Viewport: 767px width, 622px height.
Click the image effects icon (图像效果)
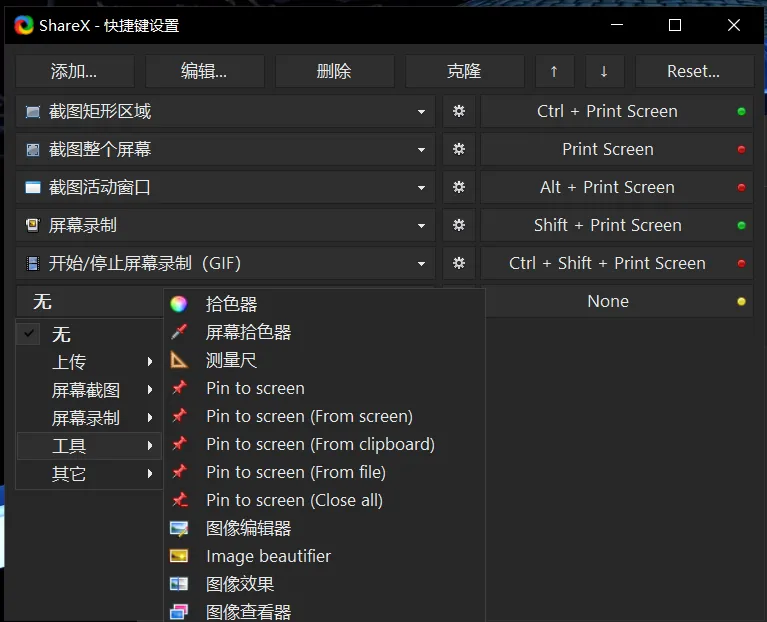click(x=179, y=584)
